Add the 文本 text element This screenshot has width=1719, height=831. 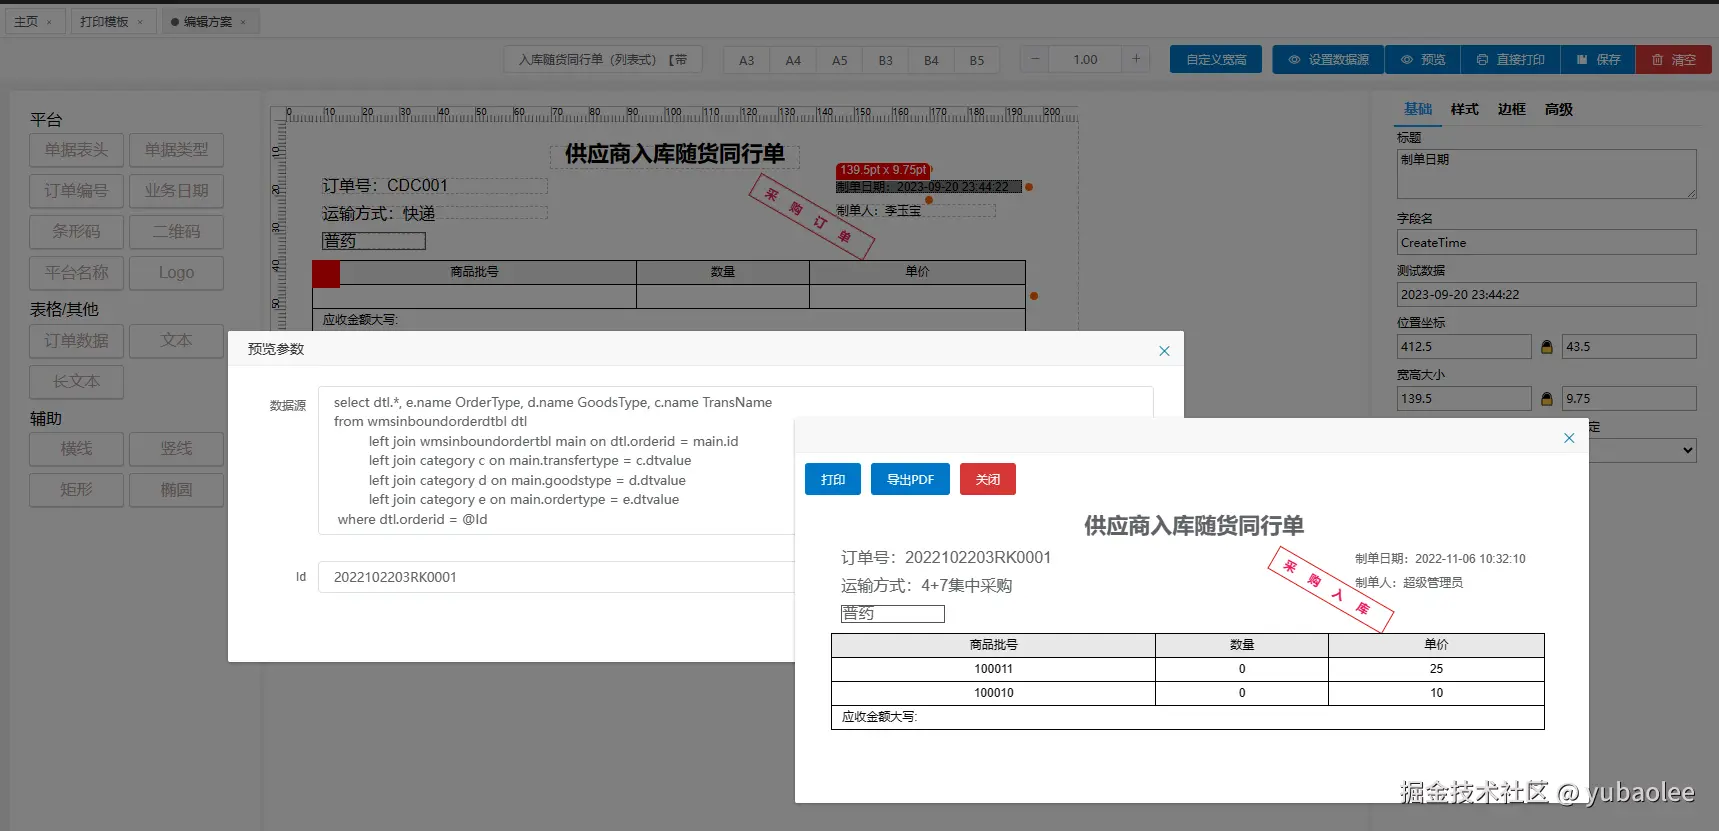176,341
